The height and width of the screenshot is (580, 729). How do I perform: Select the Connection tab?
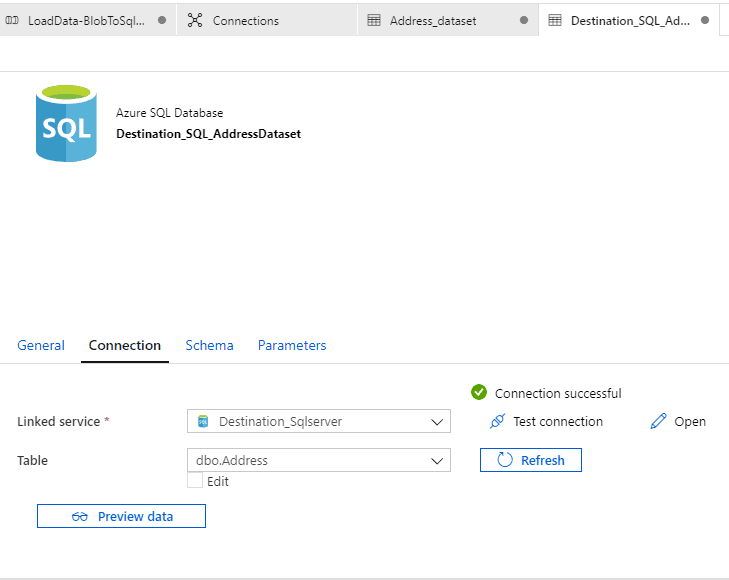click(125, 345)
